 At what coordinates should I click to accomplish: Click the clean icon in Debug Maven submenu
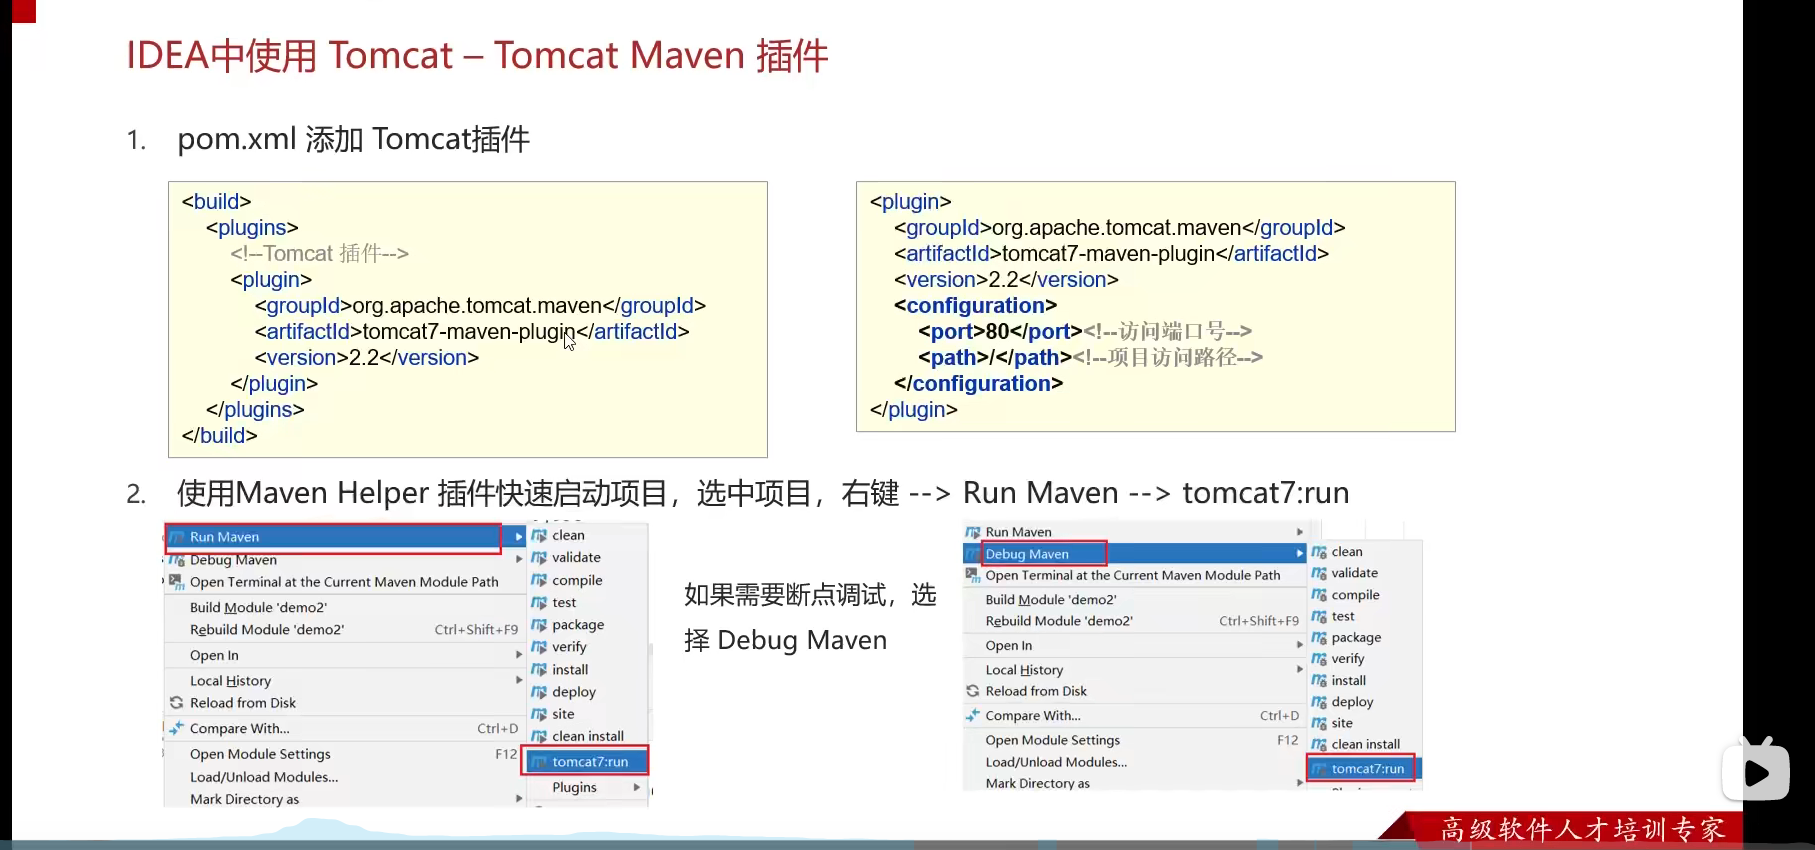coord(1319,552)
